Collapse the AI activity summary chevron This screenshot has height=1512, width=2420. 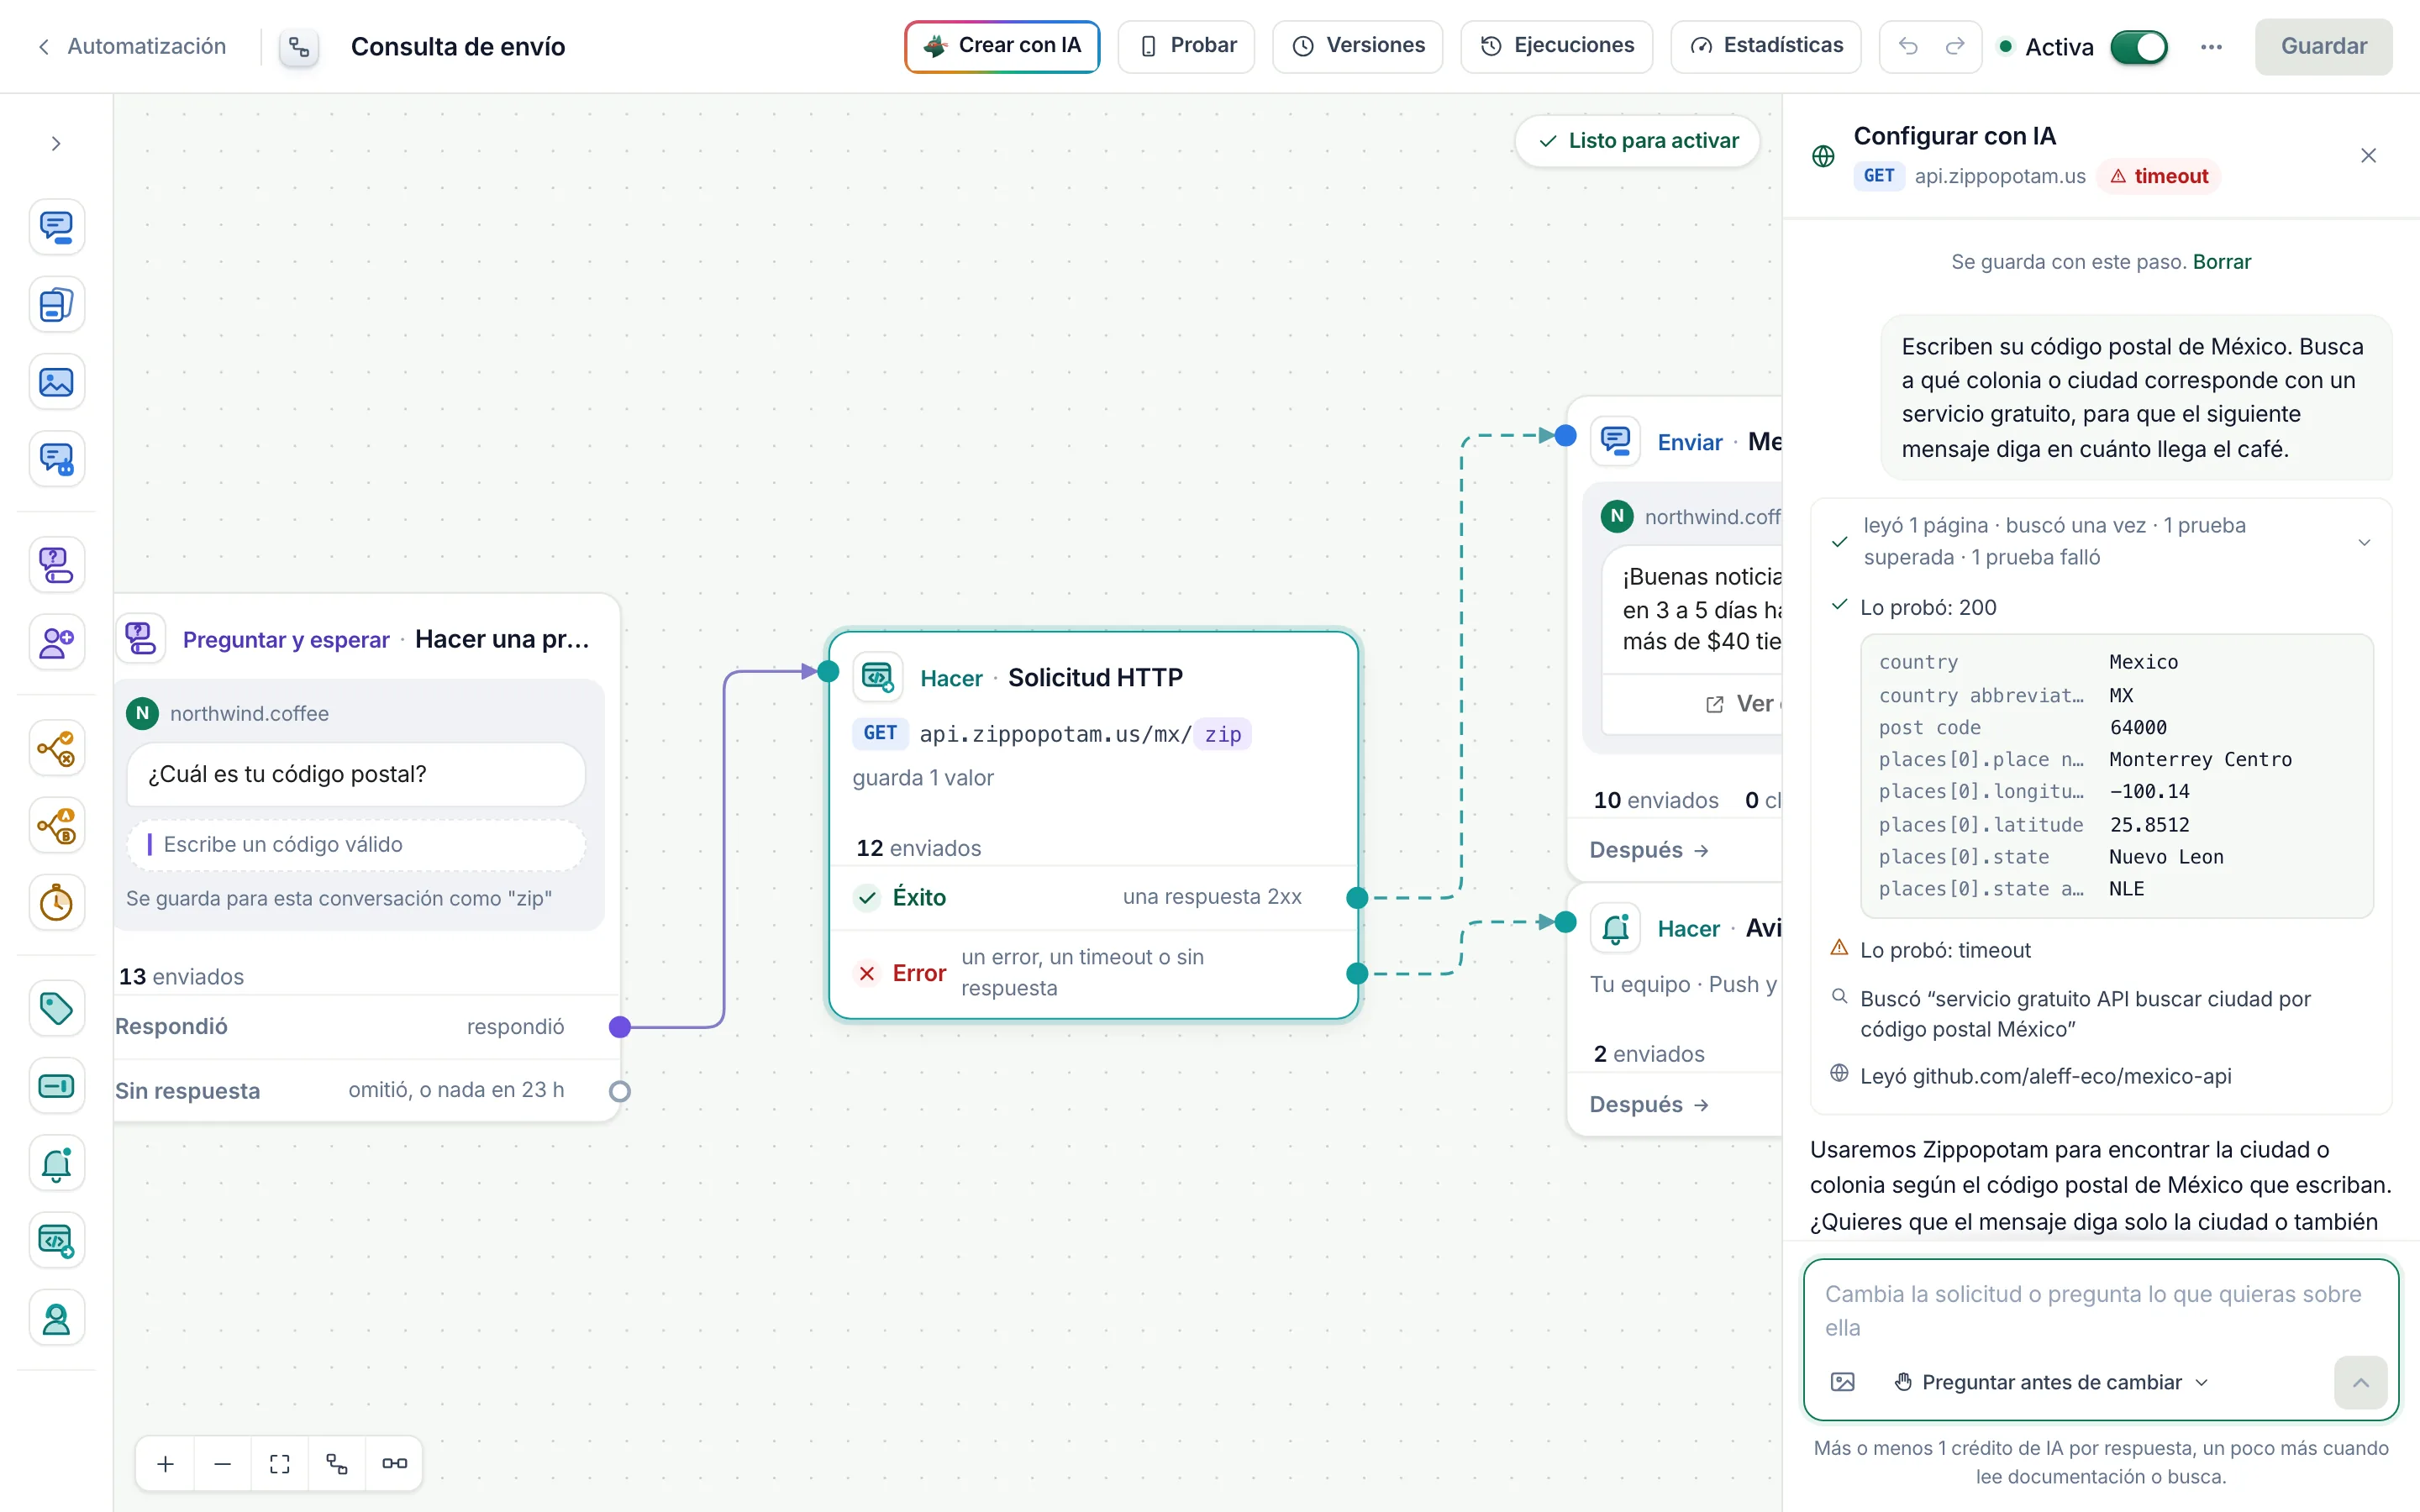2364,542
